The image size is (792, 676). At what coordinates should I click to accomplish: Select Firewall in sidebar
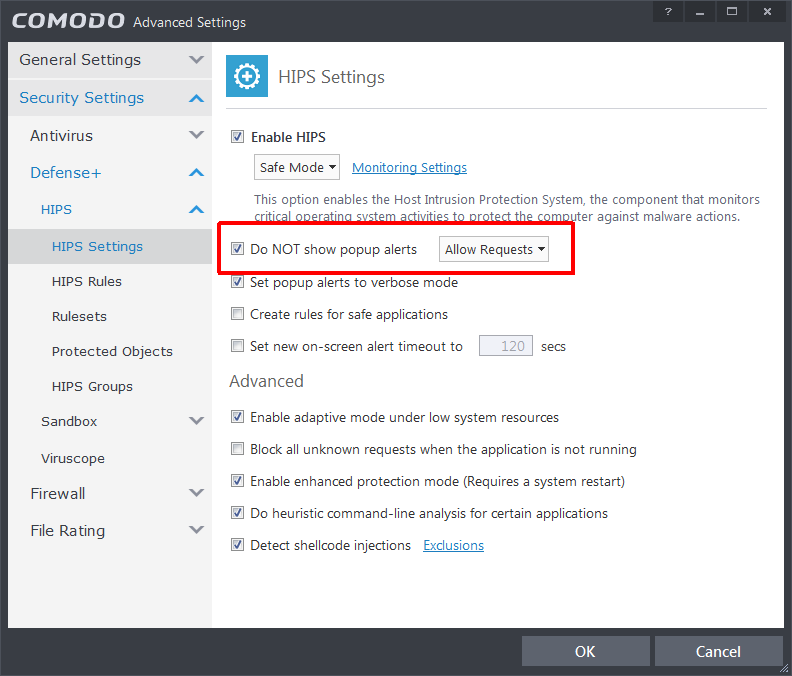pos(58,494)
